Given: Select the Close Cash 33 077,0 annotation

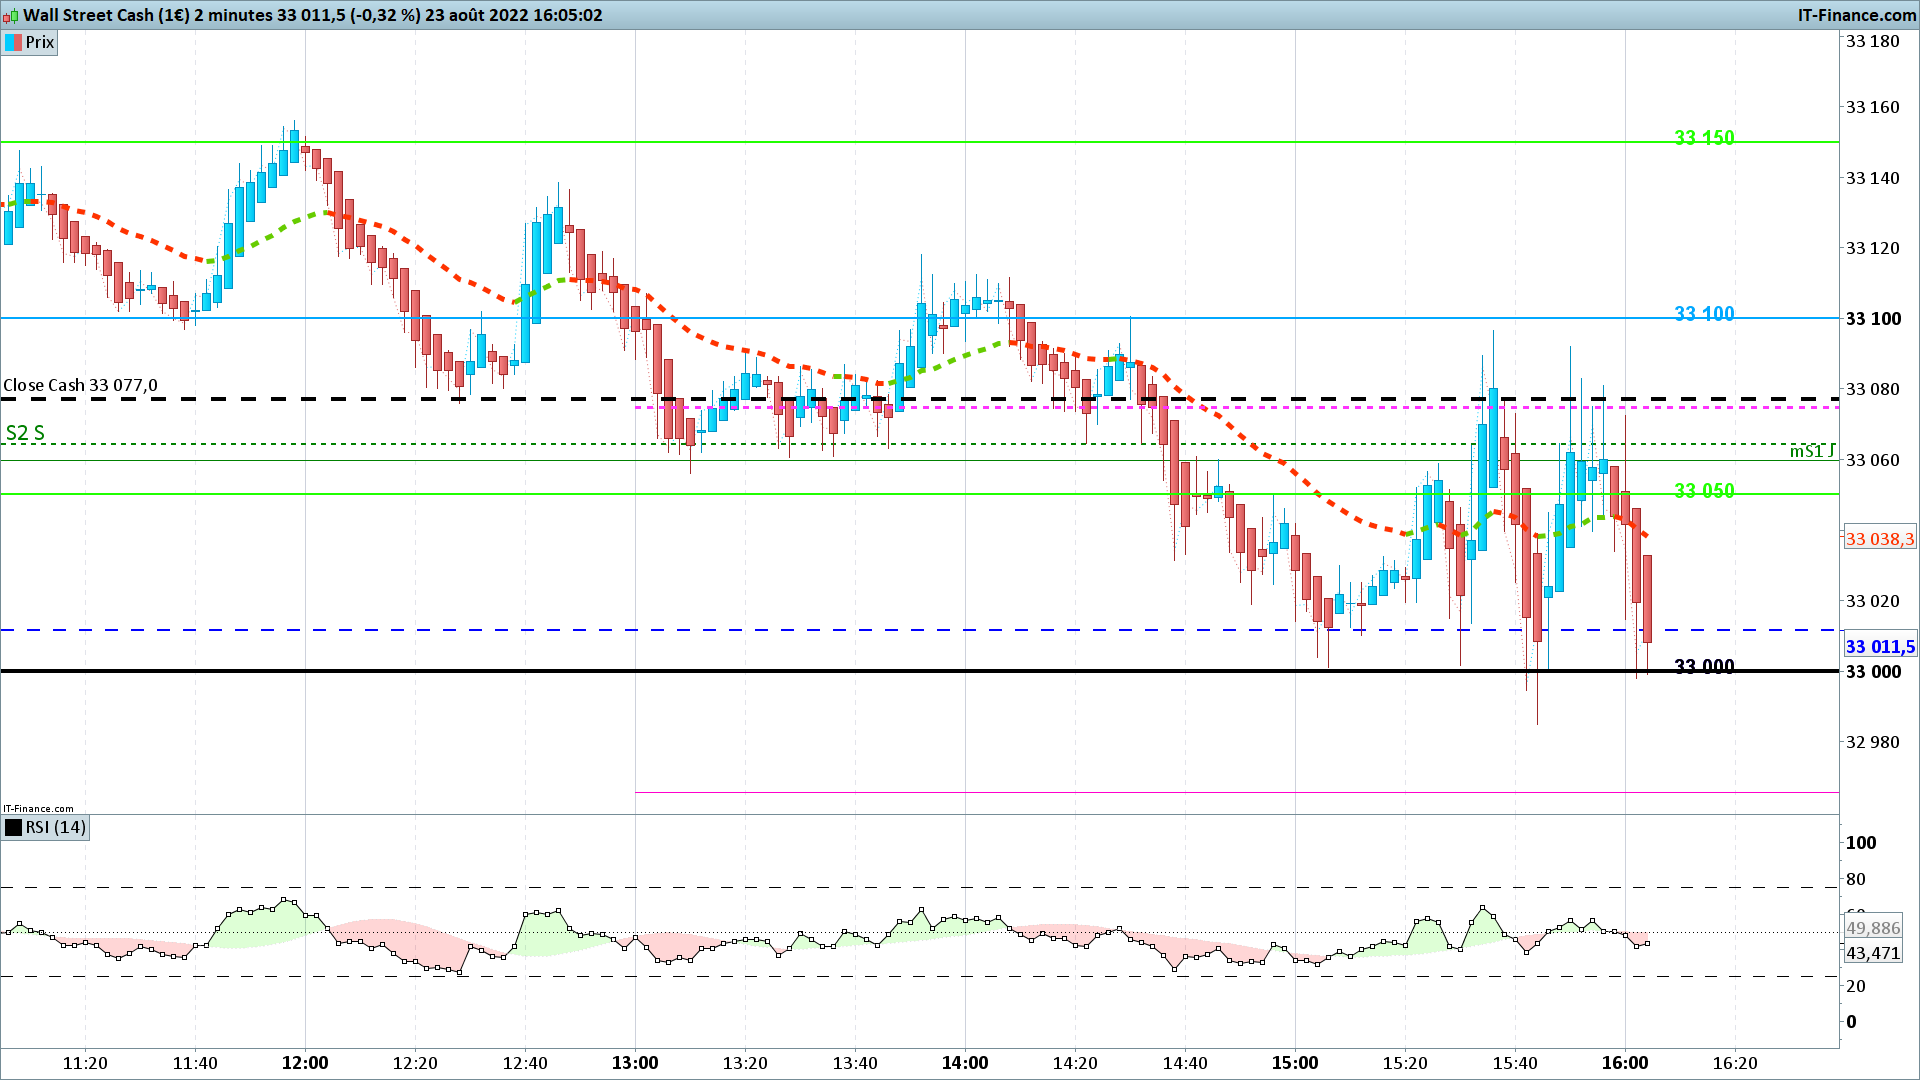Looking at the screenshot, I should tap(80, 386).
